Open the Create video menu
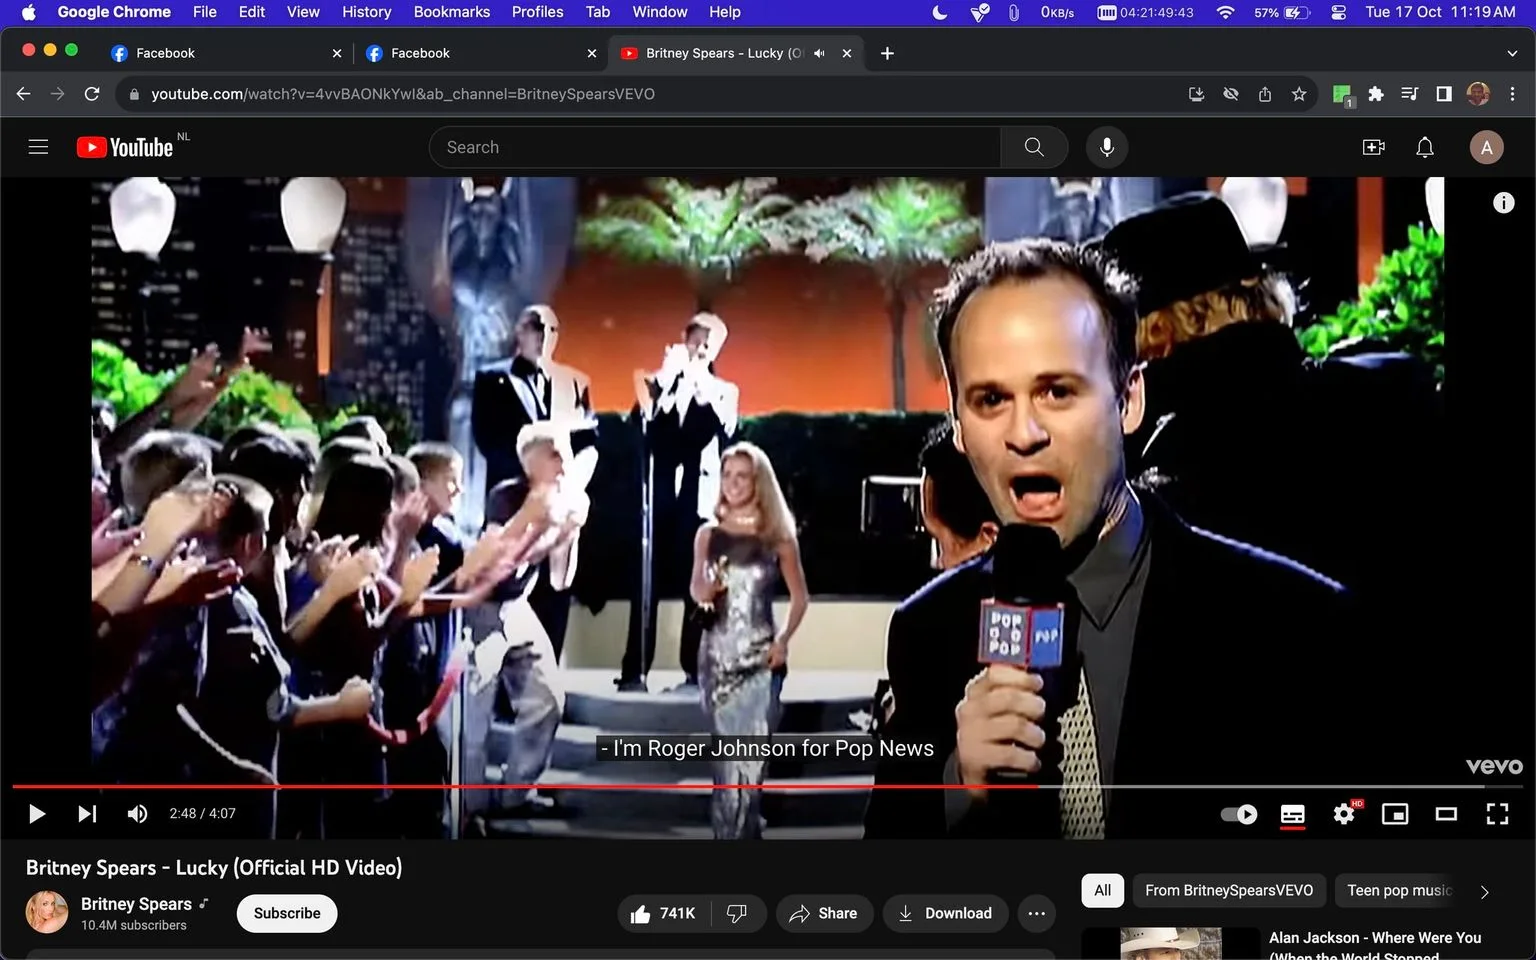This screenshot has width=1536, height=960. pyautogui.click(x=1374, y=147)
